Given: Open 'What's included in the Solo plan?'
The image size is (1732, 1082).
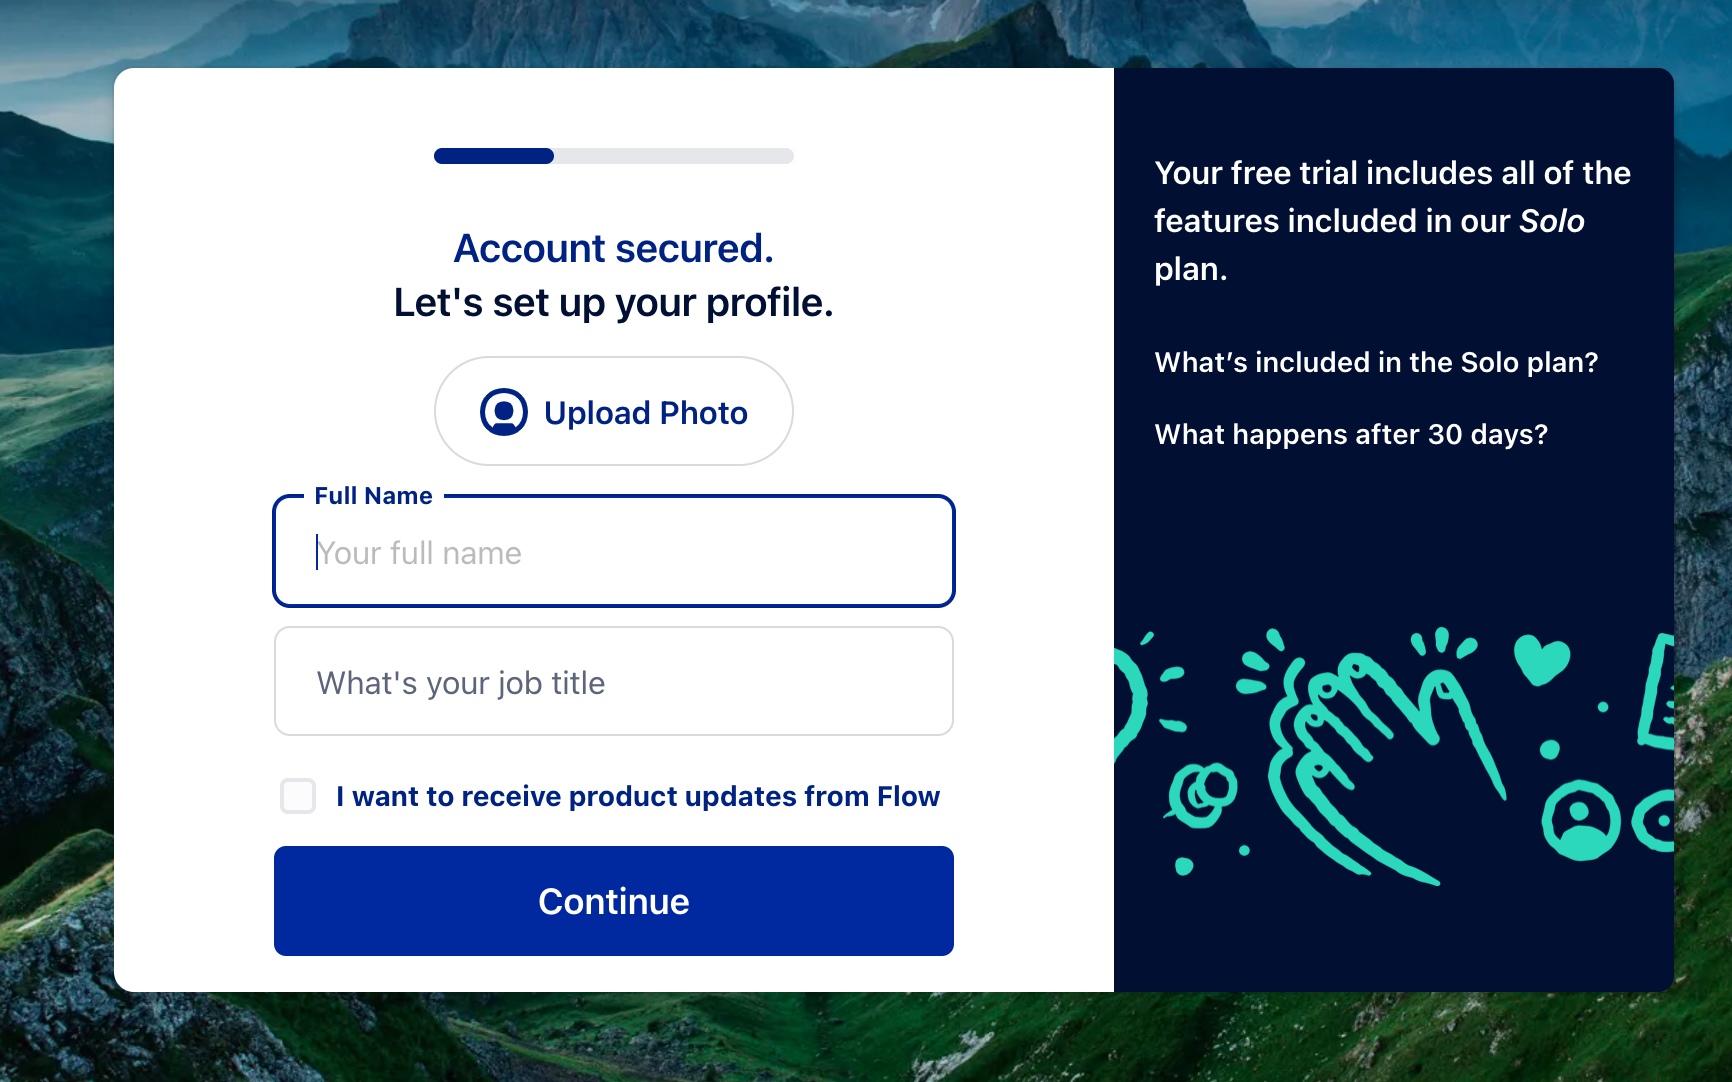Looking at the screenshot, I should point(1376,362).
